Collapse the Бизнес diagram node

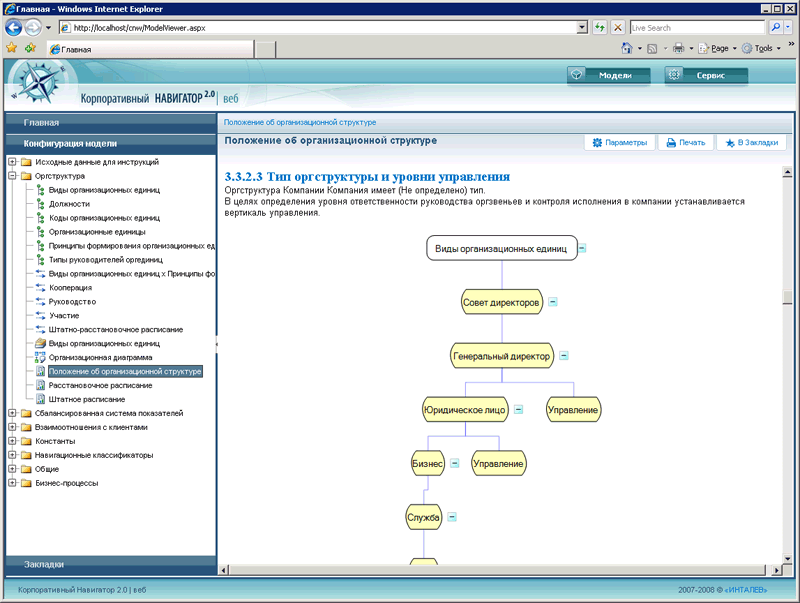pyautogui.click(x=455, y=463)
